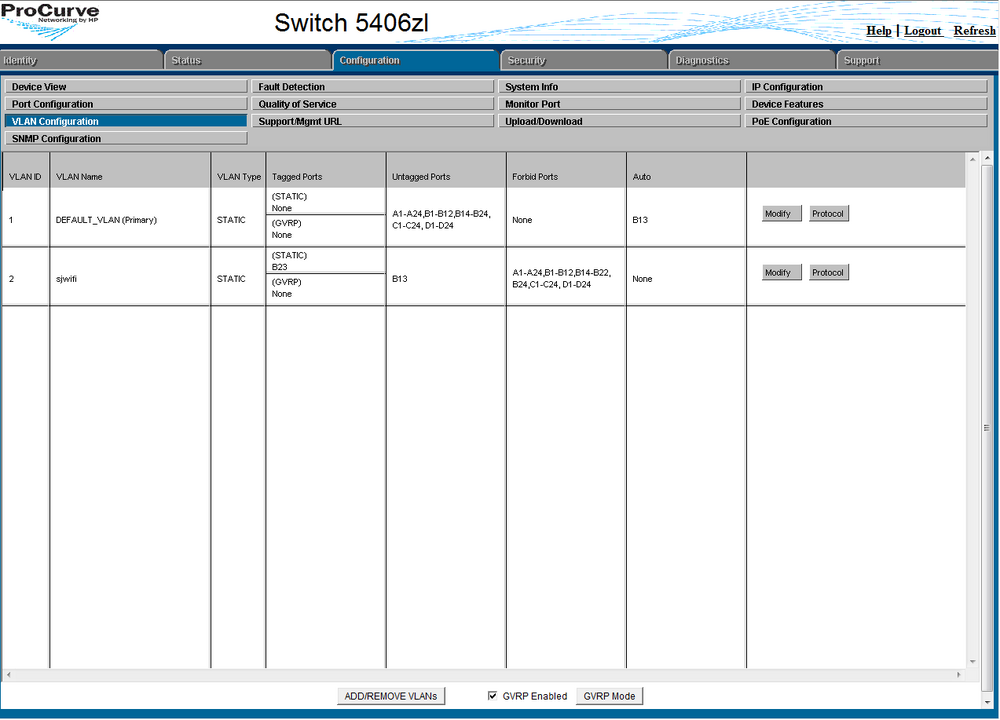Open IP Configuration section
This screenshot has width=1000, height=720.
pyautogui.click(x=866, y=86)
